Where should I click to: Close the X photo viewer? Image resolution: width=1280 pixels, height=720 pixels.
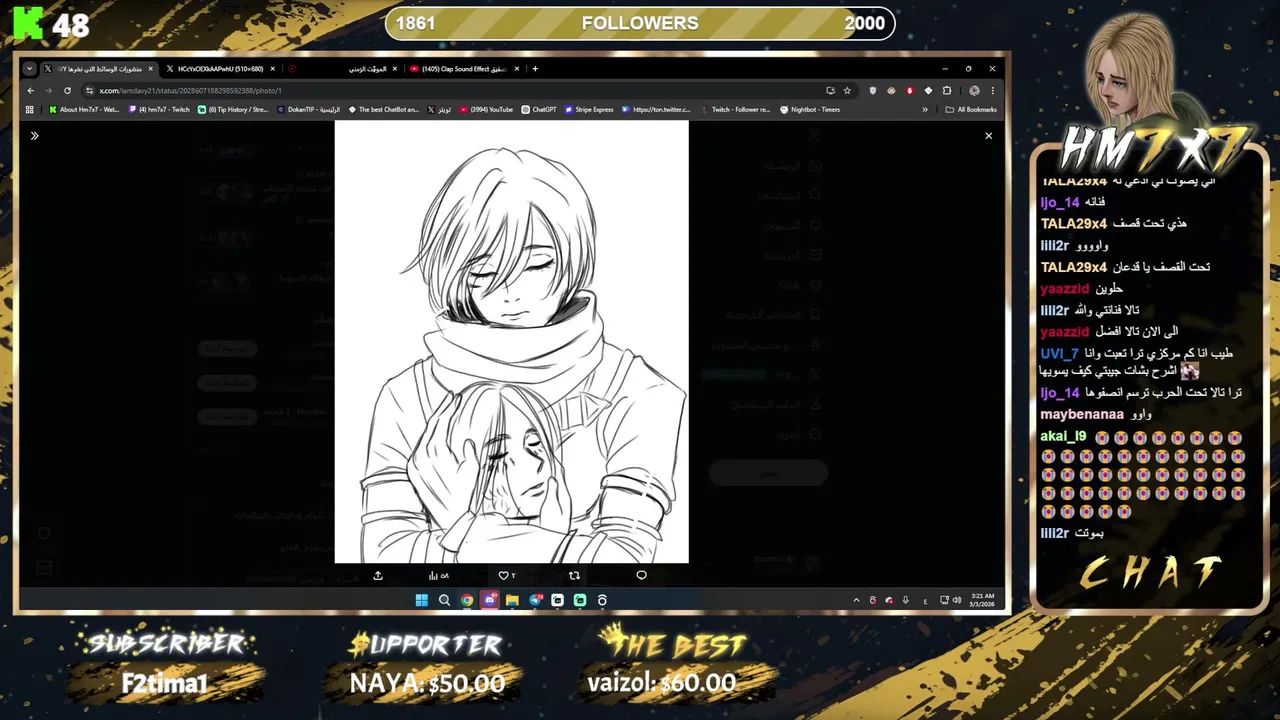988,136
